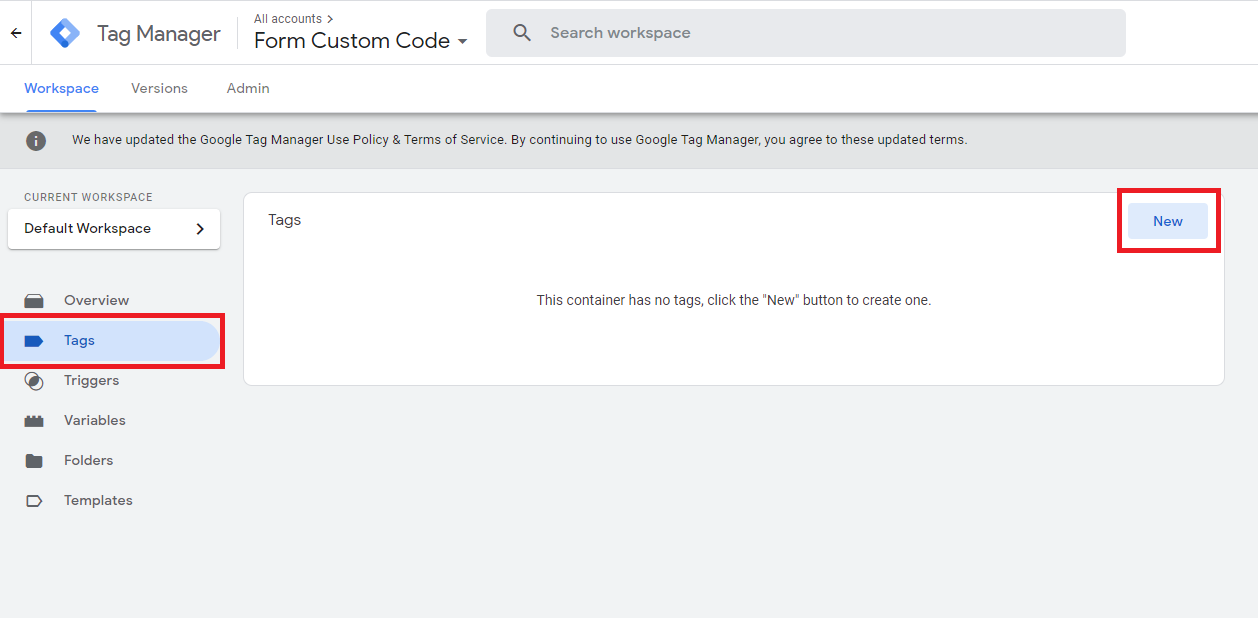The image size is (1258, 618).
Task: Click the search magnifier icon
Action: pos(522,33)
